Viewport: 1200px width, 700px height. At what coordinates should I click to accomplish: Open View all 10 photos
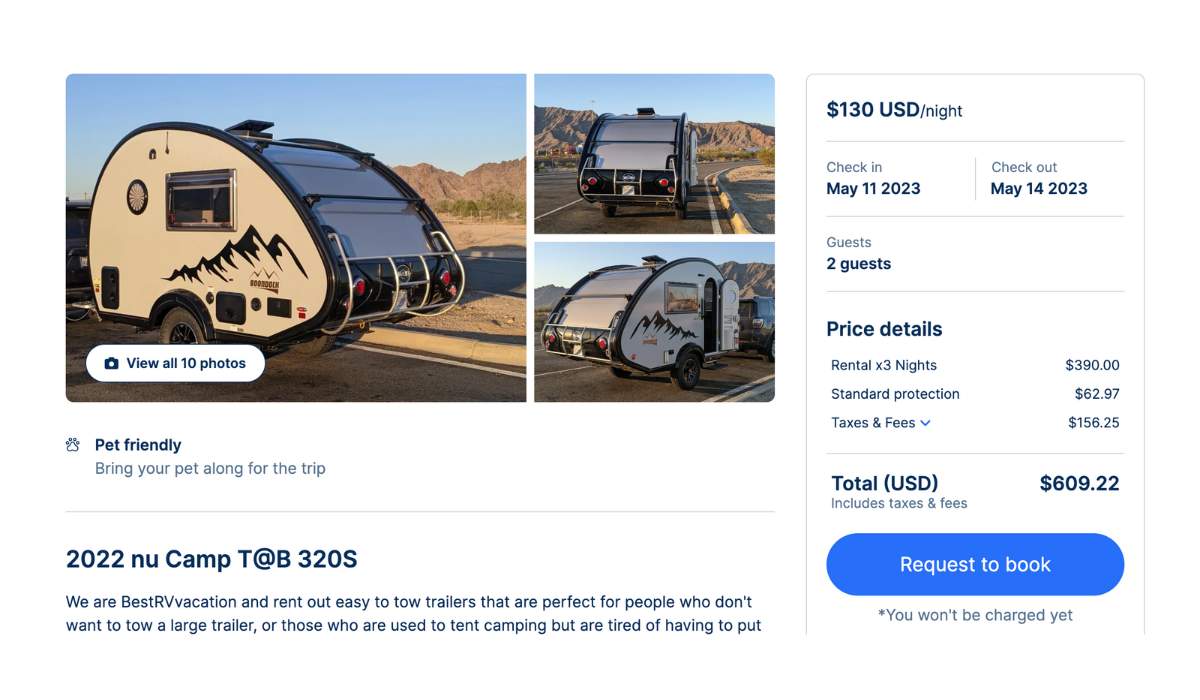pos(175,363)
